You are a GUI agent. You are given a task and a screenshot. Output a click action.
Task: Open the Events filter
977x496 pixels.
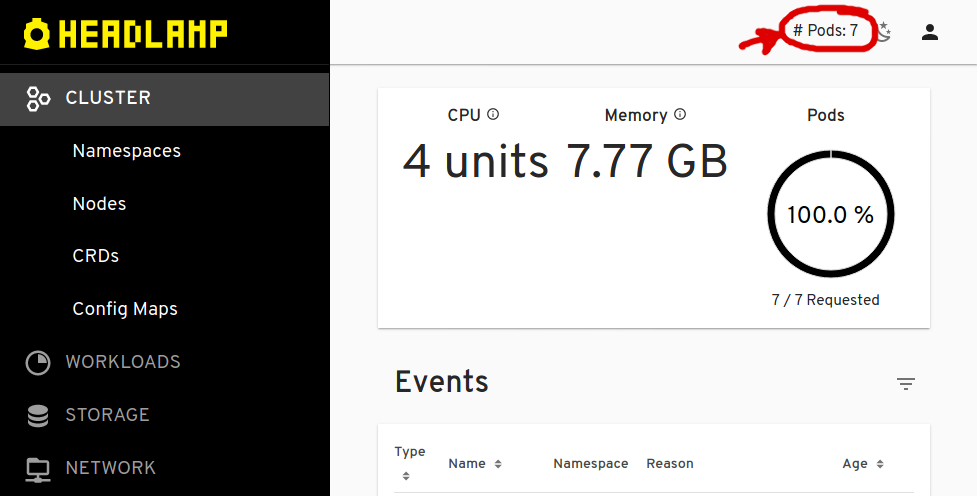(906, 383)
